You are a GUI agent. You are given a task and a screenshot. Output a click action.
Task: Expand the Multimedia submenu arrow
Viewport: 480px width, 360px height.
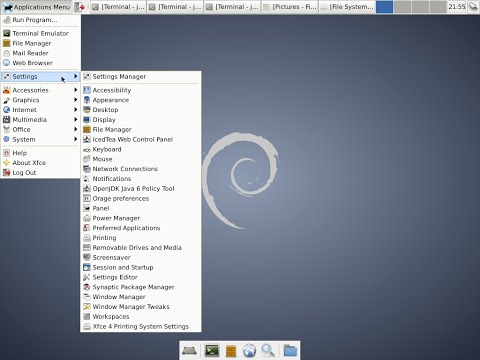76,119
